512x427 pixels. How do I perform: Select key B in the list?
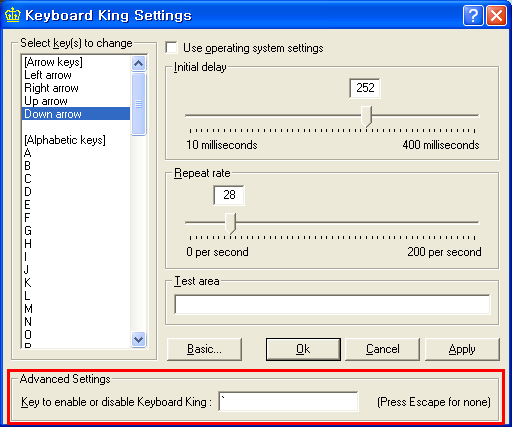coord(76,166)
